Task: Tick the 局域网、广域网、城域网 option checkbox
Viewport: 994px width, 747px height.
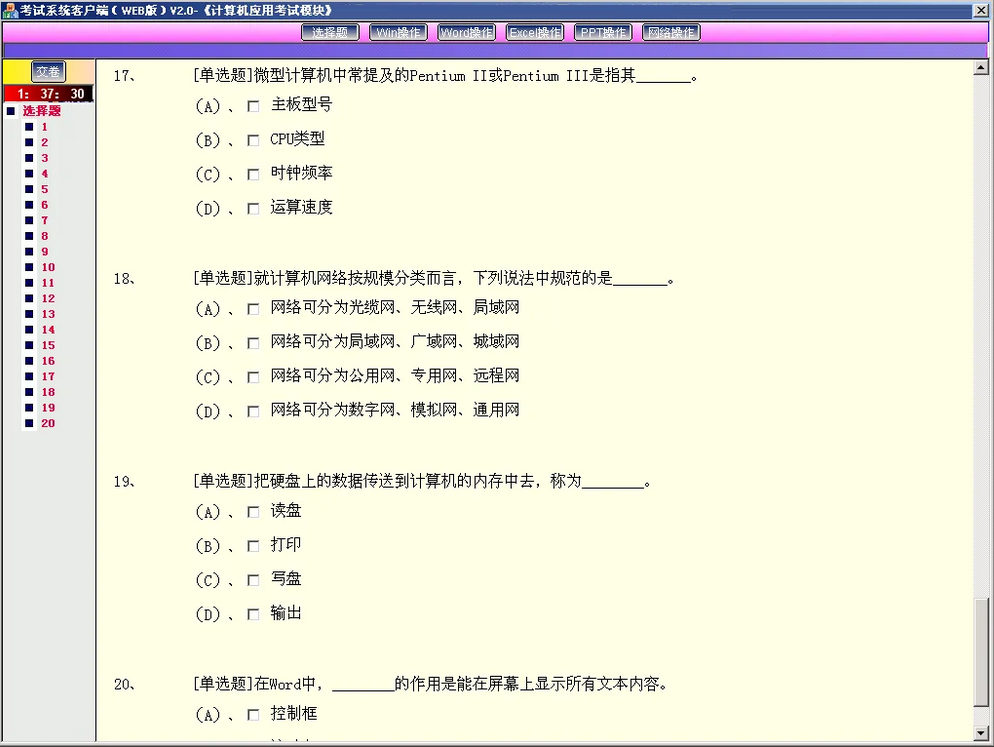Action: pyautogui.click(x=253, y=343)
